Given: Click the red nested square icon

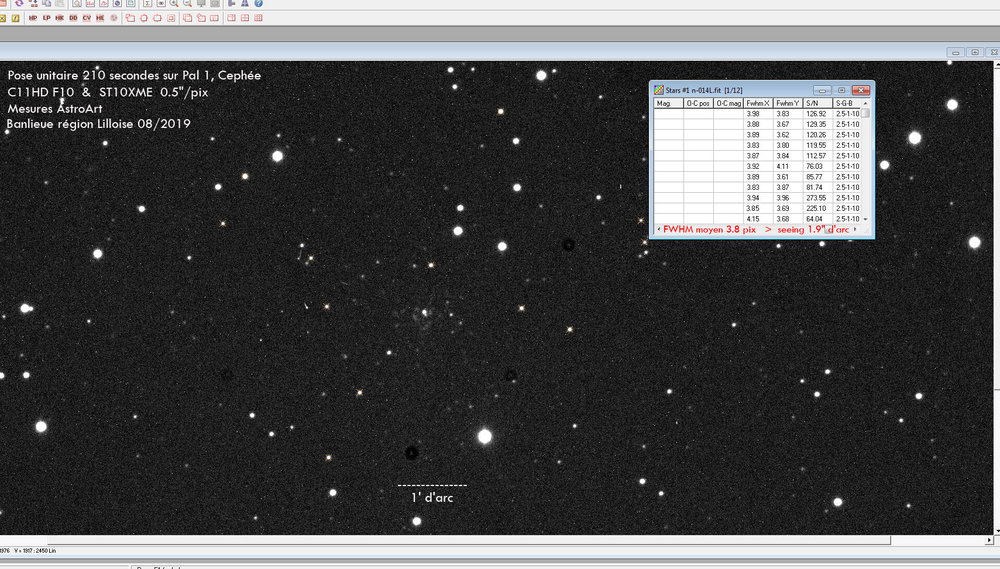Looking at the screenshot, I should pos(171,18).
